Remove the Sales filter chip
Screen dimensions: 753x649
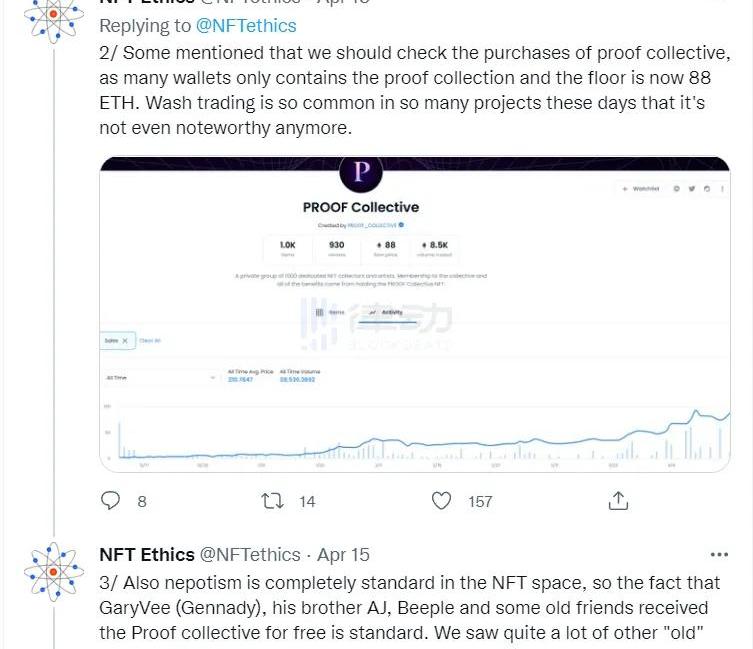(x=125, y=341)
